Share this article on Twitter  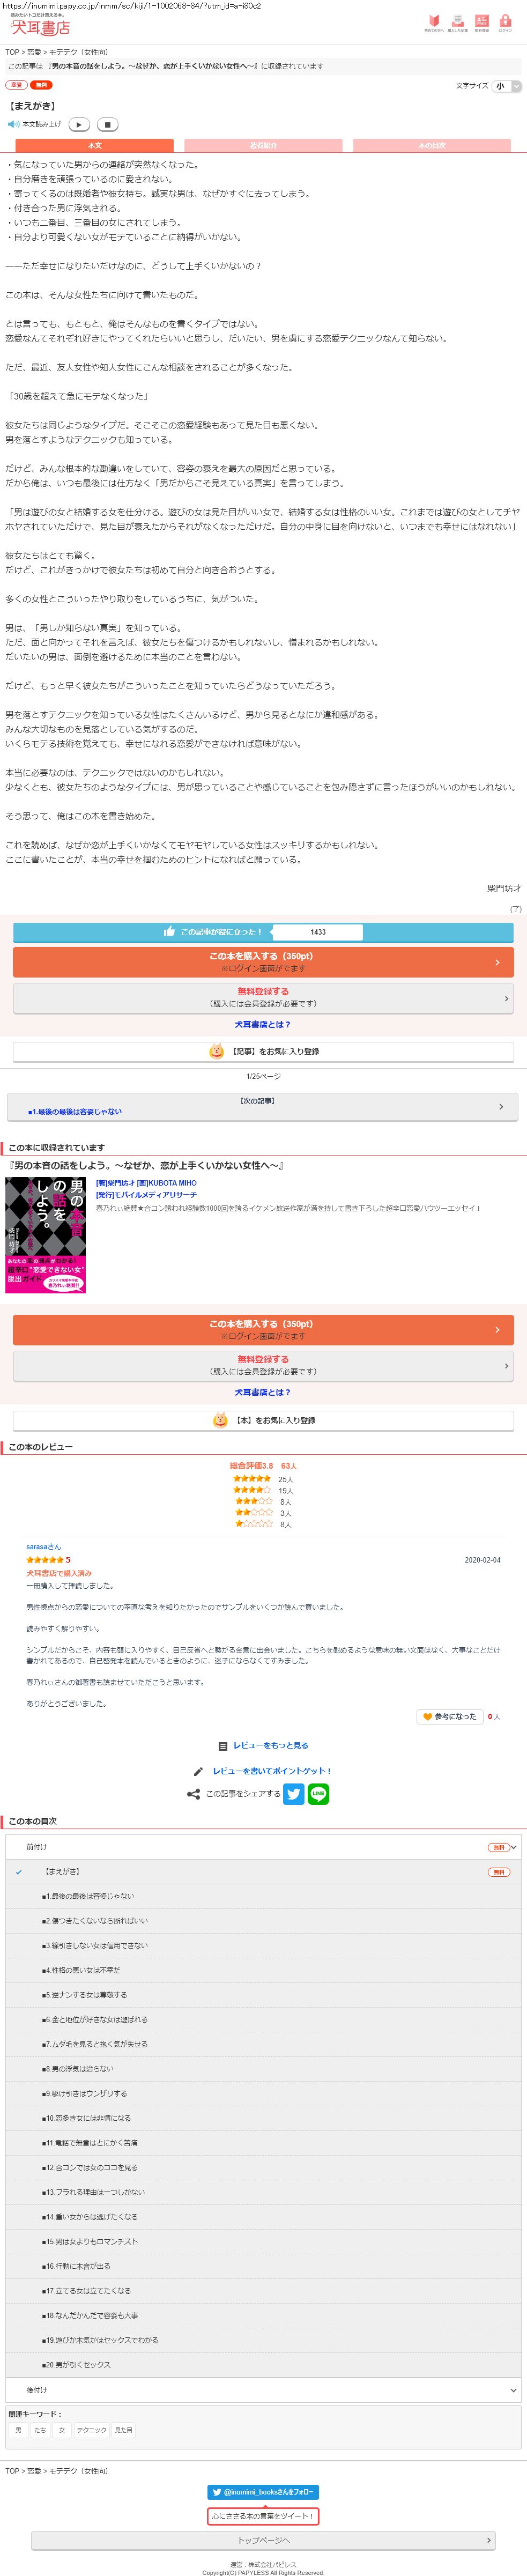(x=294, y=1794)
